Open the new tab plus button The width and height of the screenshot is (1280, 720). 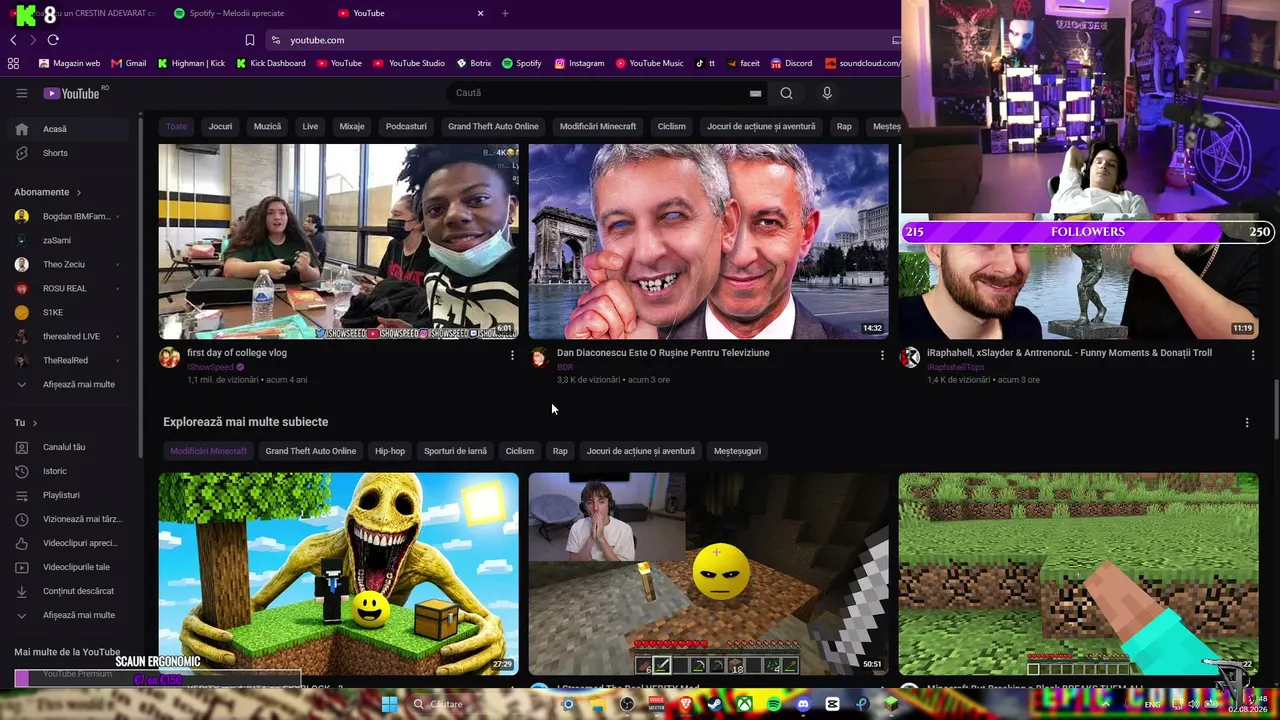click(505, 13)
